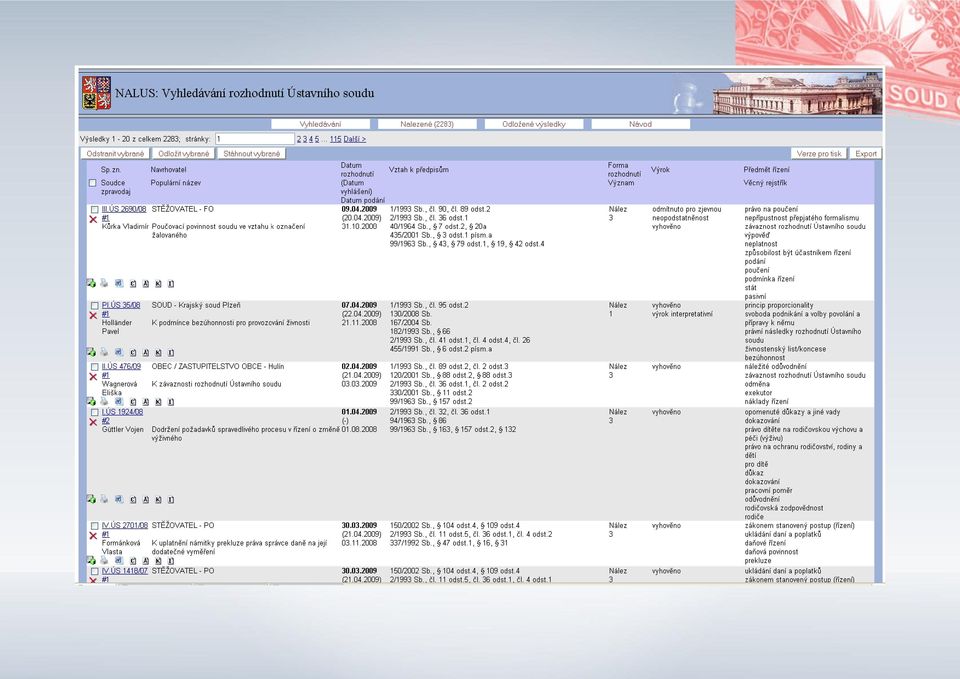Open Verze pro tisk print version
The image size is (960, 679).
[819, 154]
